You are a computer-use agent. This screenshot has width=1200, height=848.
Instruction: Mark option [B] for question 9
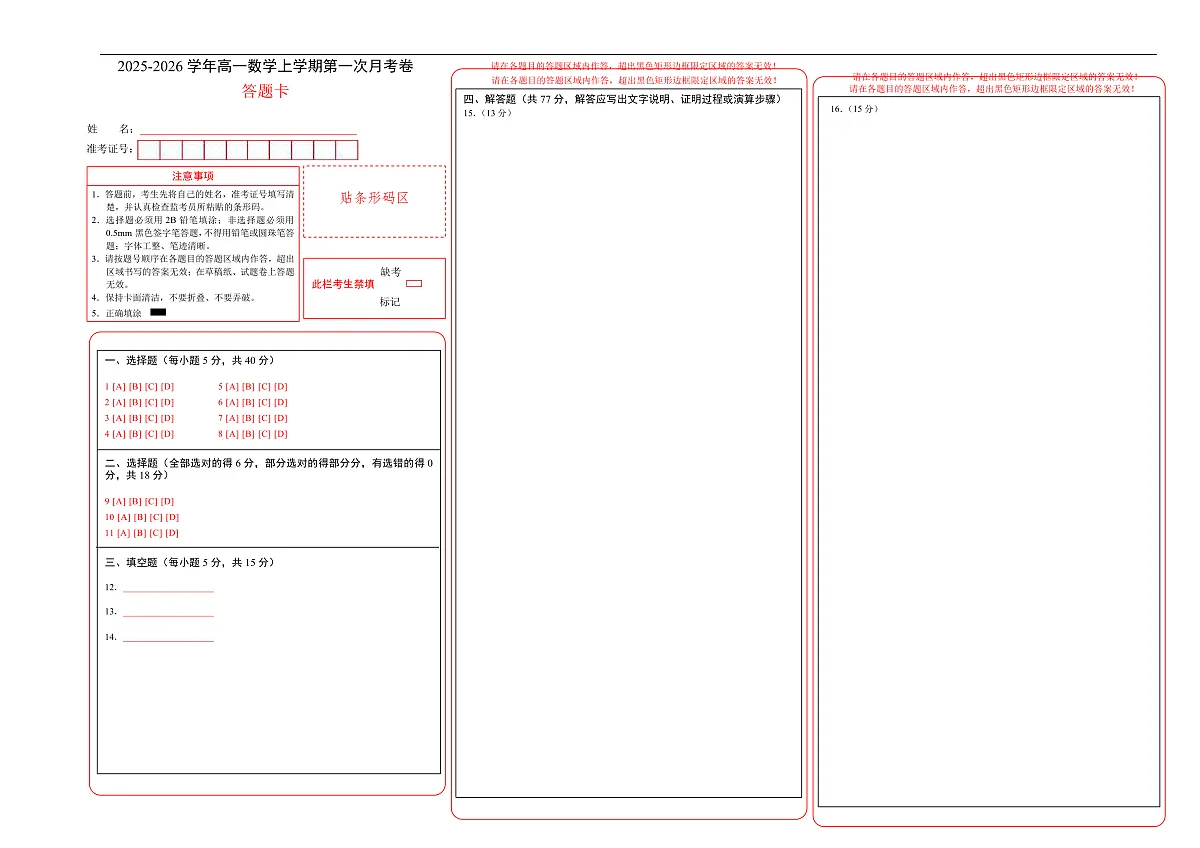coord(135,502)
